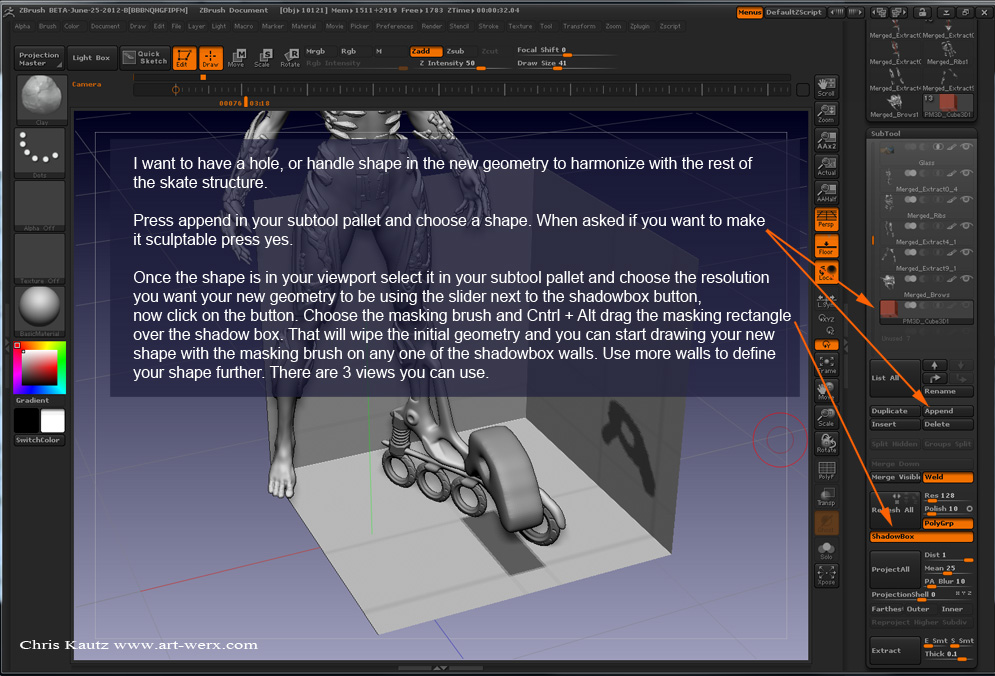Viewport: 995px width, 676px height.
Task: Enable Mrgb painting mode
Action: (x=316, y=51)
